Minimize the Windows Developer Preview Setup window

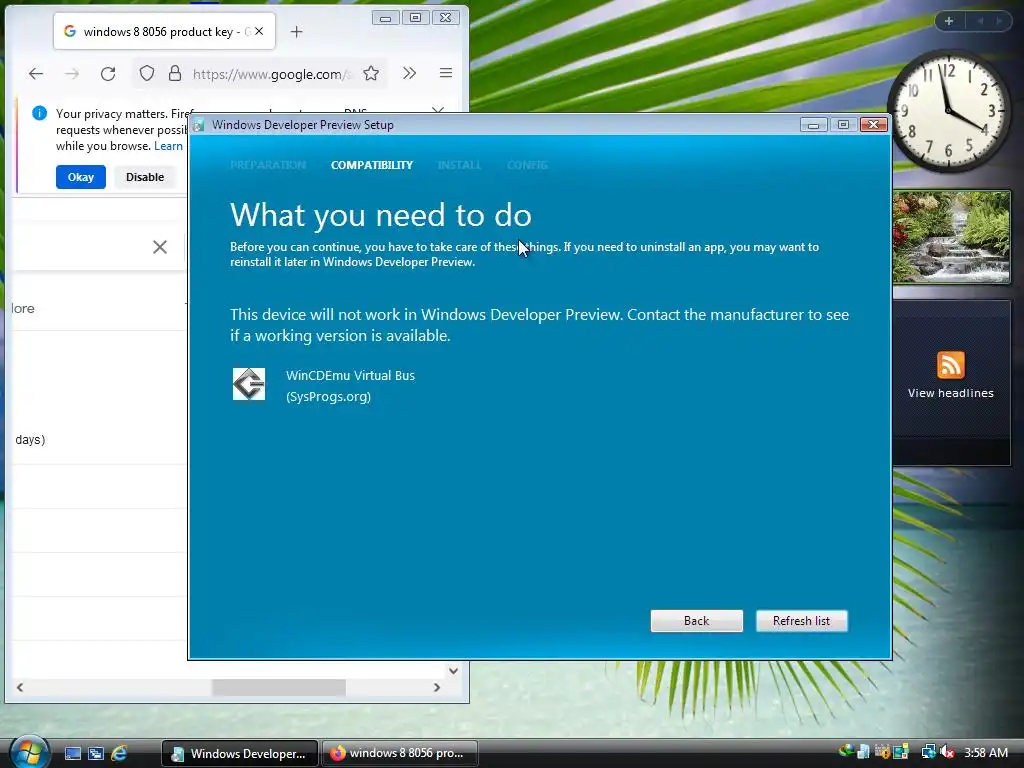click(x=813, y=124)
